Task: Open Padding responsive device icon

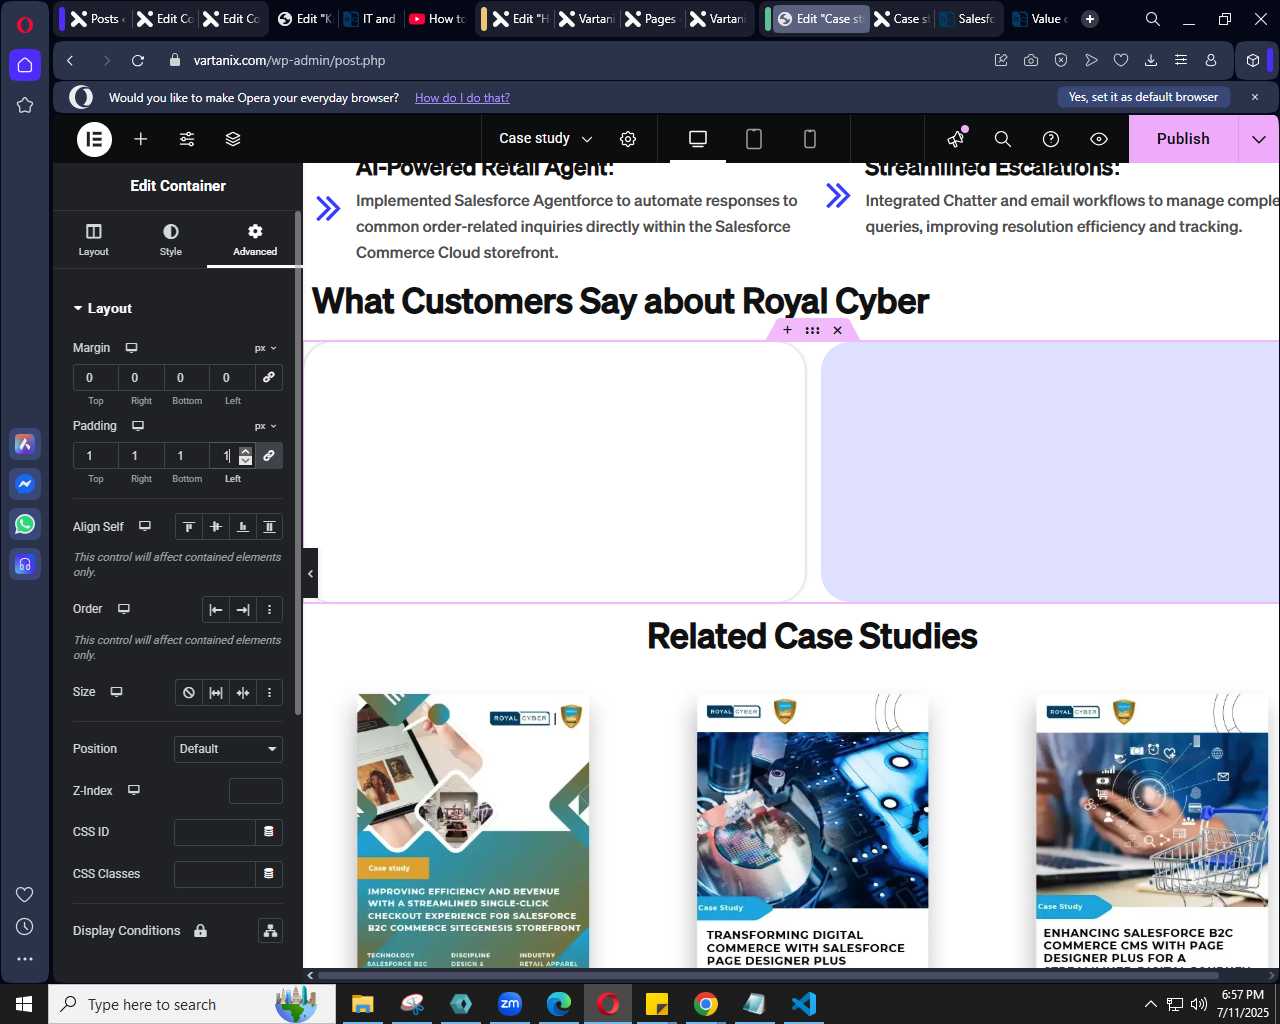Action: (138, 426)
